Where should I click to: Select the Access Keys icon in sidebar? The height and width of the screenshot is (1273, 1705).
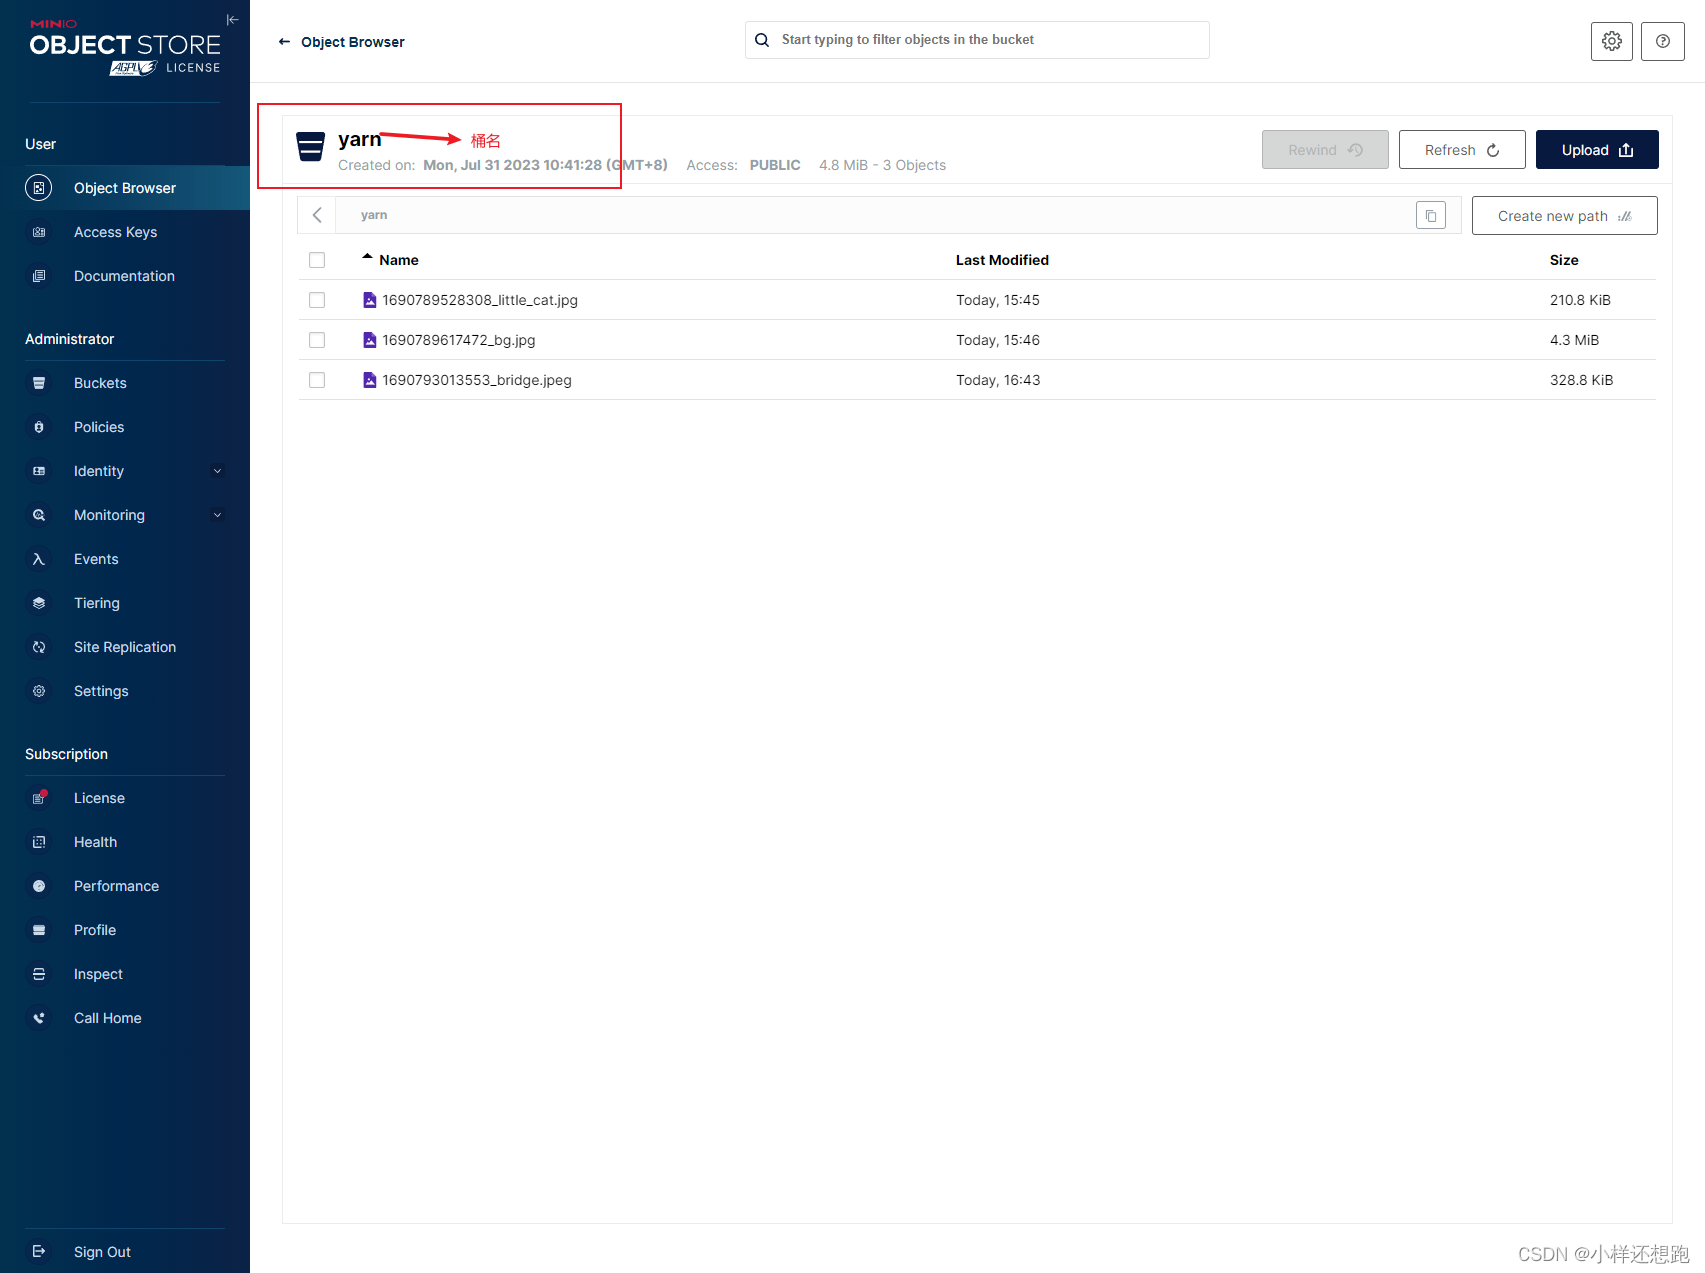(38, 231)
